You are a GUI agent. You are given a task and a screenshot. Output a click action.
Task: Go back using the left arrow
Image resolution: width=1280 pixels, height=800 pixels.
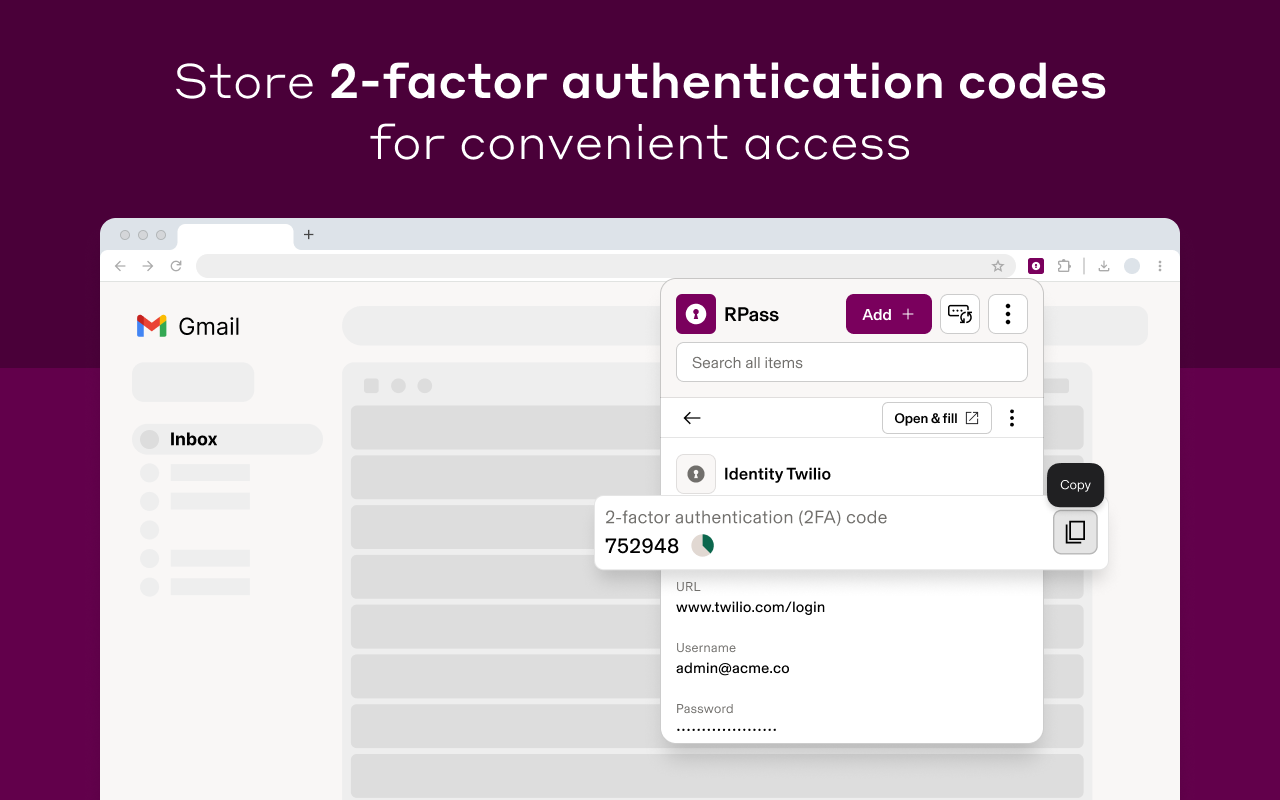pyautogui.click(x=692, y=418)
